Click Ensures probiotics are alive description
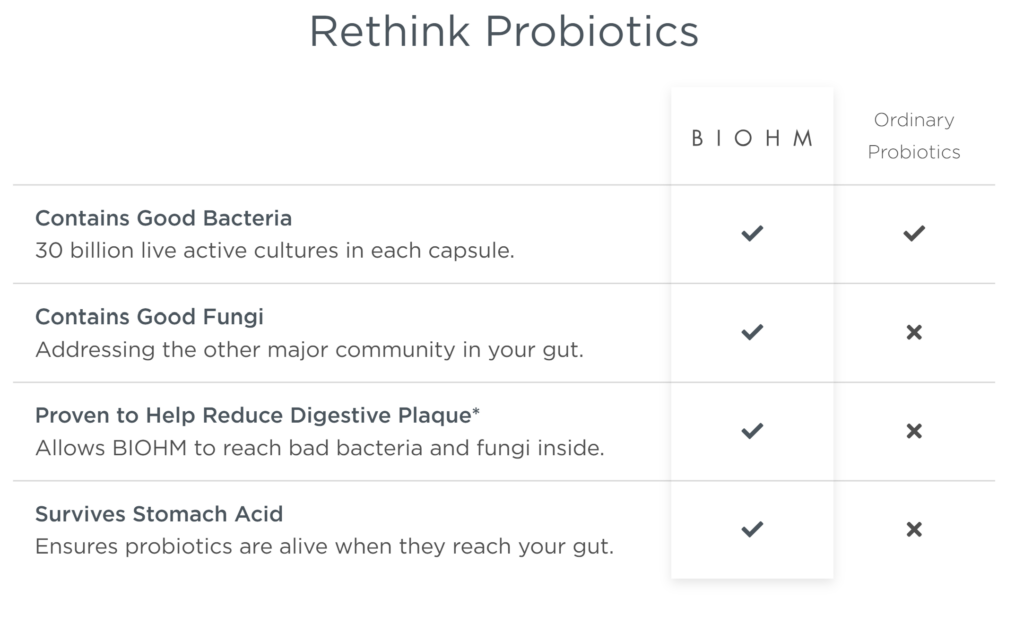 click(x=325, y=546)
